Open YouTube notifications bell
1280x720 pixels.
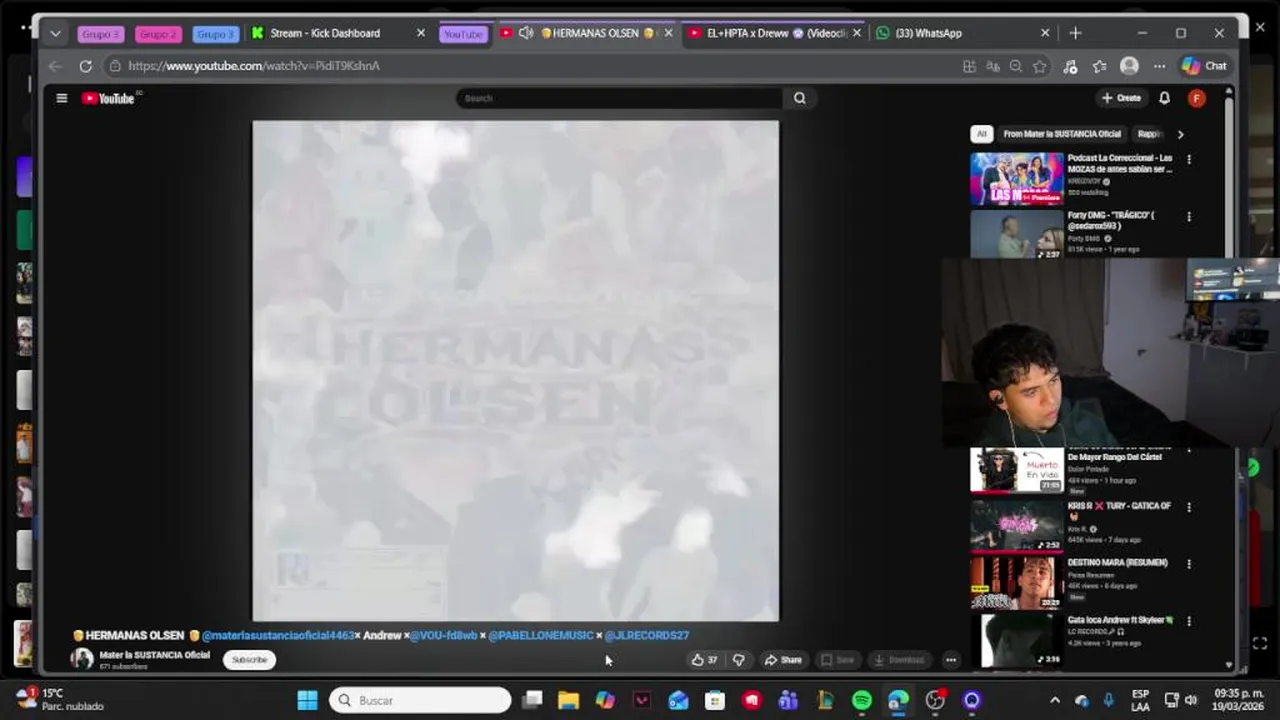(1164, 98)
